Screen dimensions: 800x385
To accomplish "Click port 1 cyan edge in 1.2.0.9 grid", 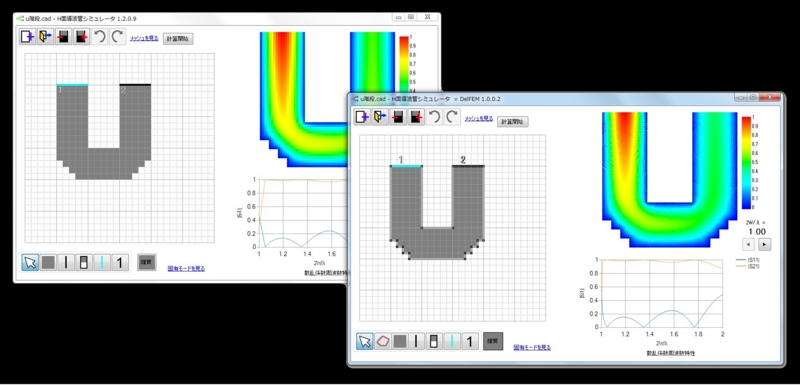I will coord(72,85).
